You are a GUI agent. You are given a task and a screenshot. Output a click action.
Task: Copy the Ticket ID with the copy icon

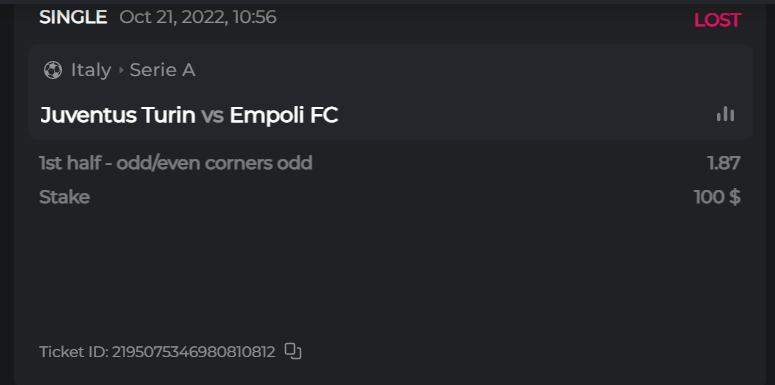point(293,351)
